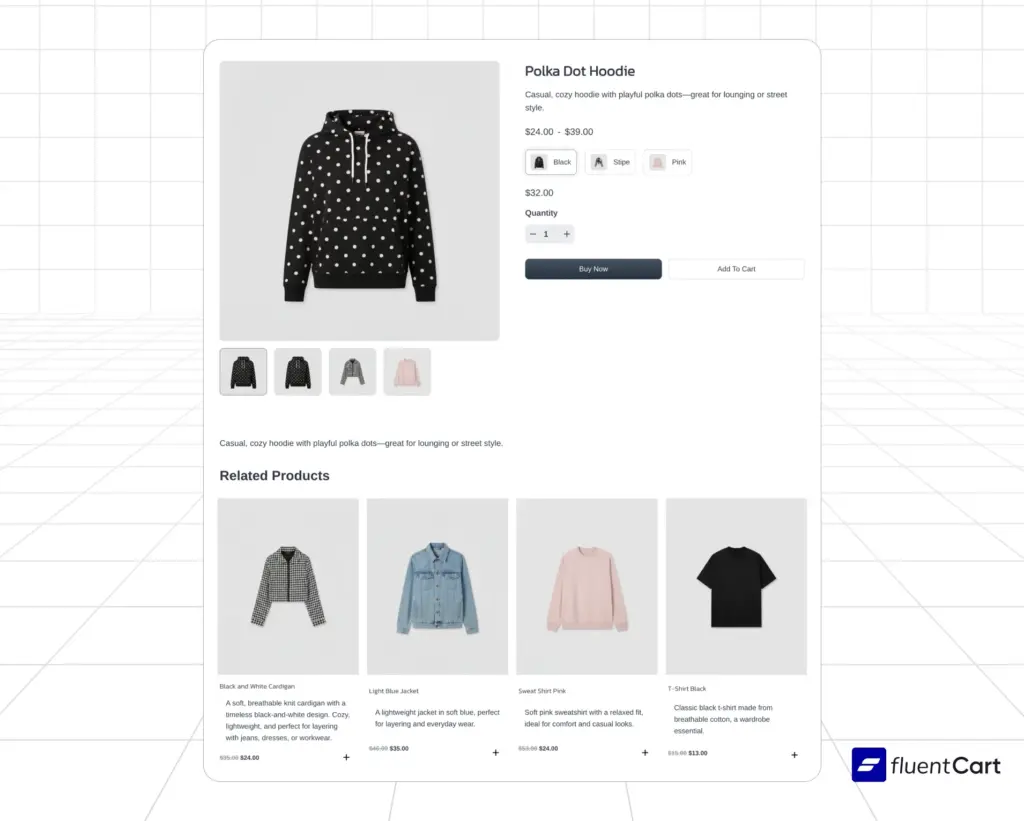Open the T-Shirt Black product image
1024x821 pixels.
coord(736,587)
